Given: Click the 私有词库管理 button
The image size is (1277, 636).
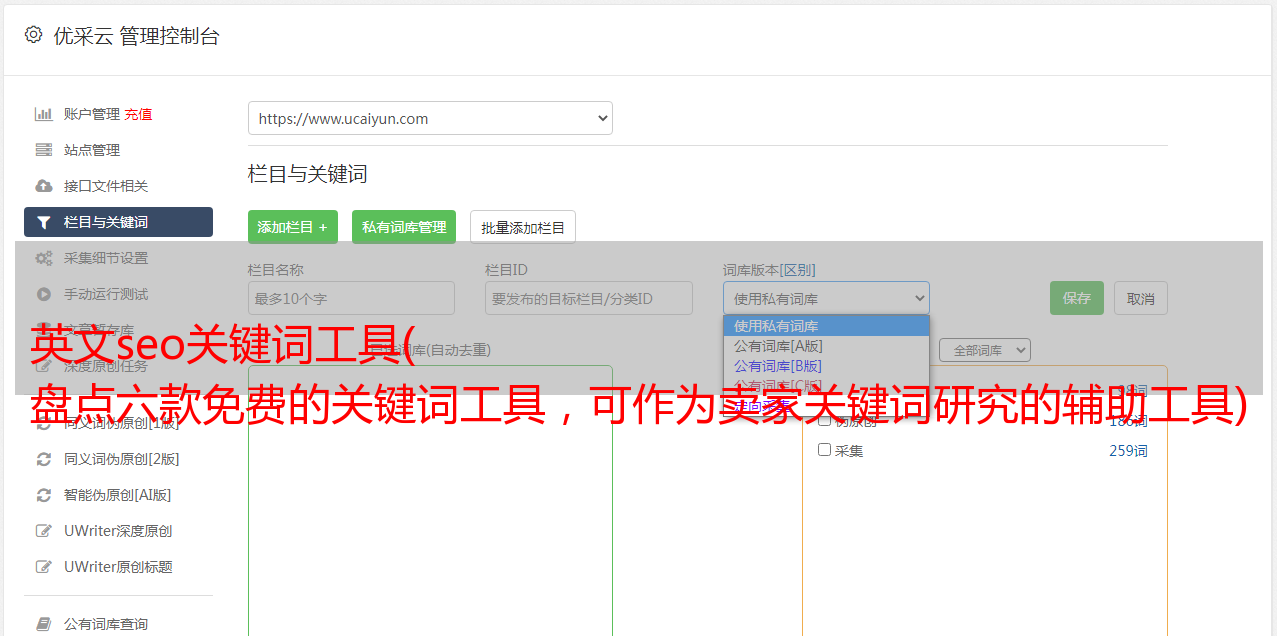Looking at the screenshot, I should pyautogui.click(x=404, y=227).
